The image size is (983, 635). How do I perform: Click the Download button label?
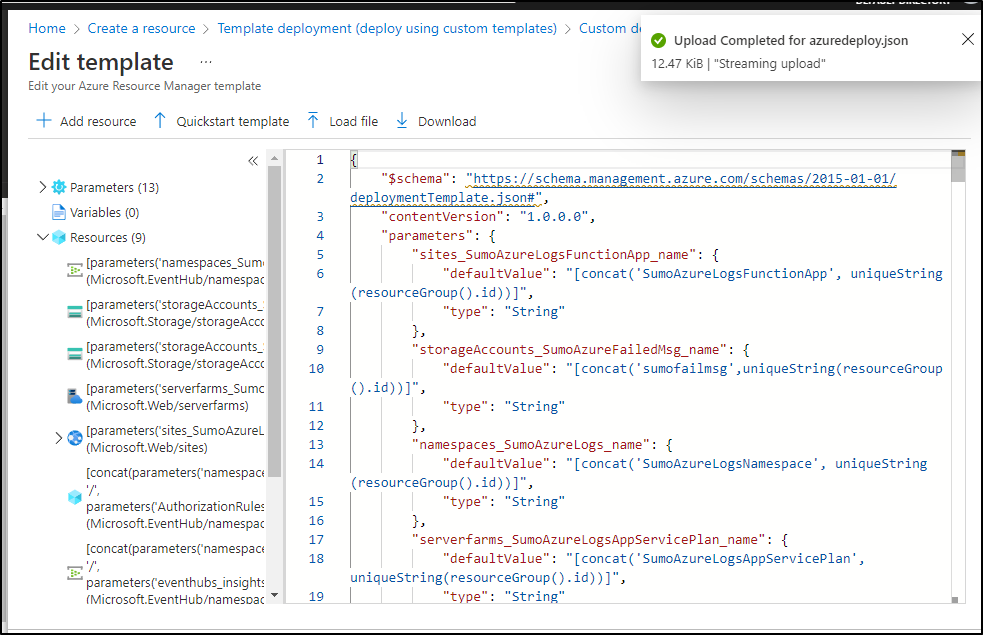pos(447,122)
